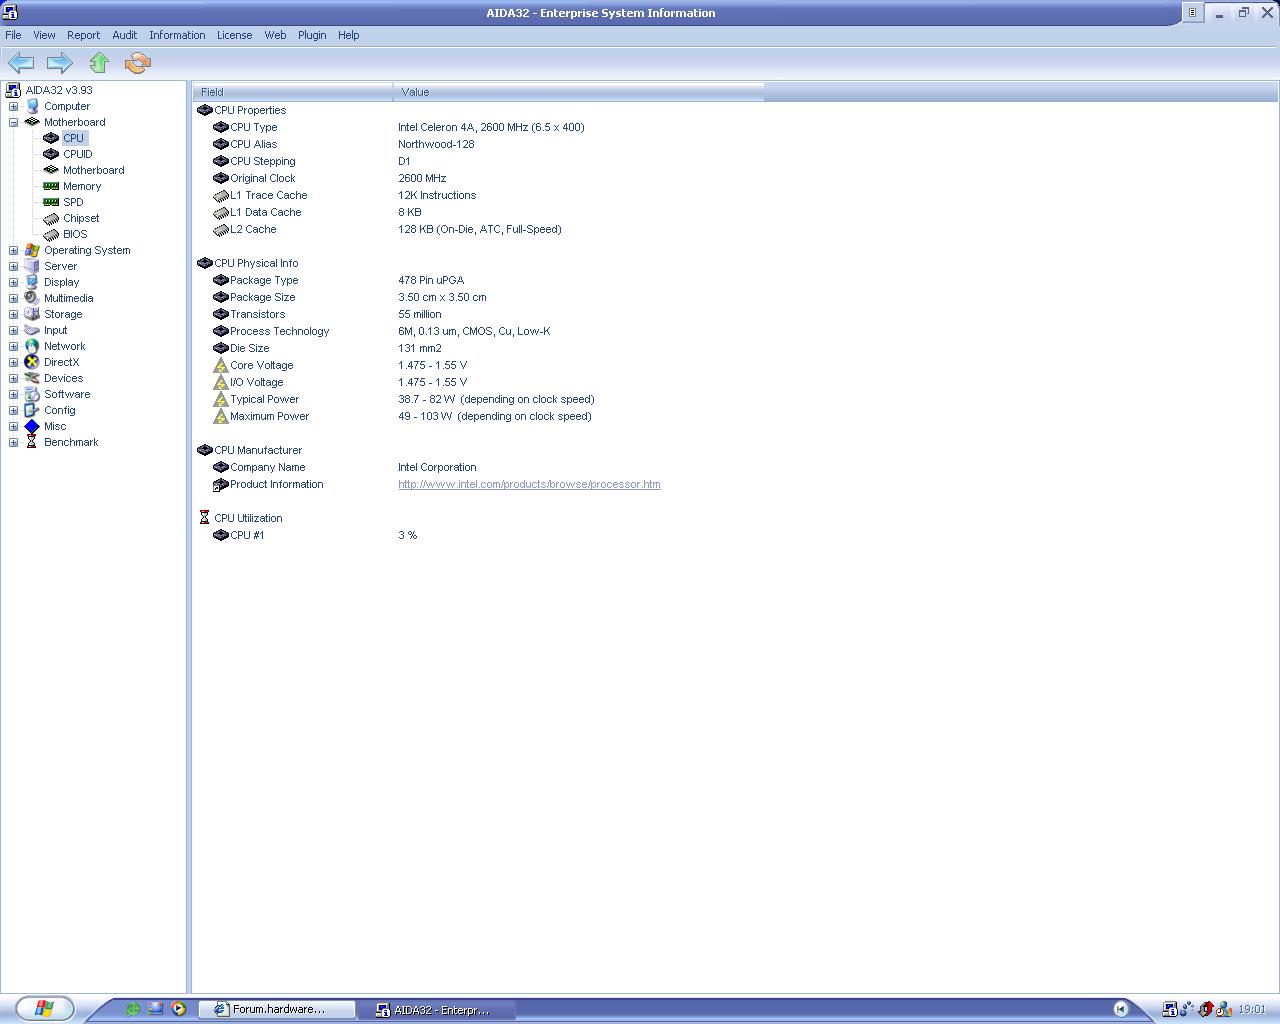Select the 'Northwood-128' value
This screenshot has width=1280, height=1024.
click(436, 144)
